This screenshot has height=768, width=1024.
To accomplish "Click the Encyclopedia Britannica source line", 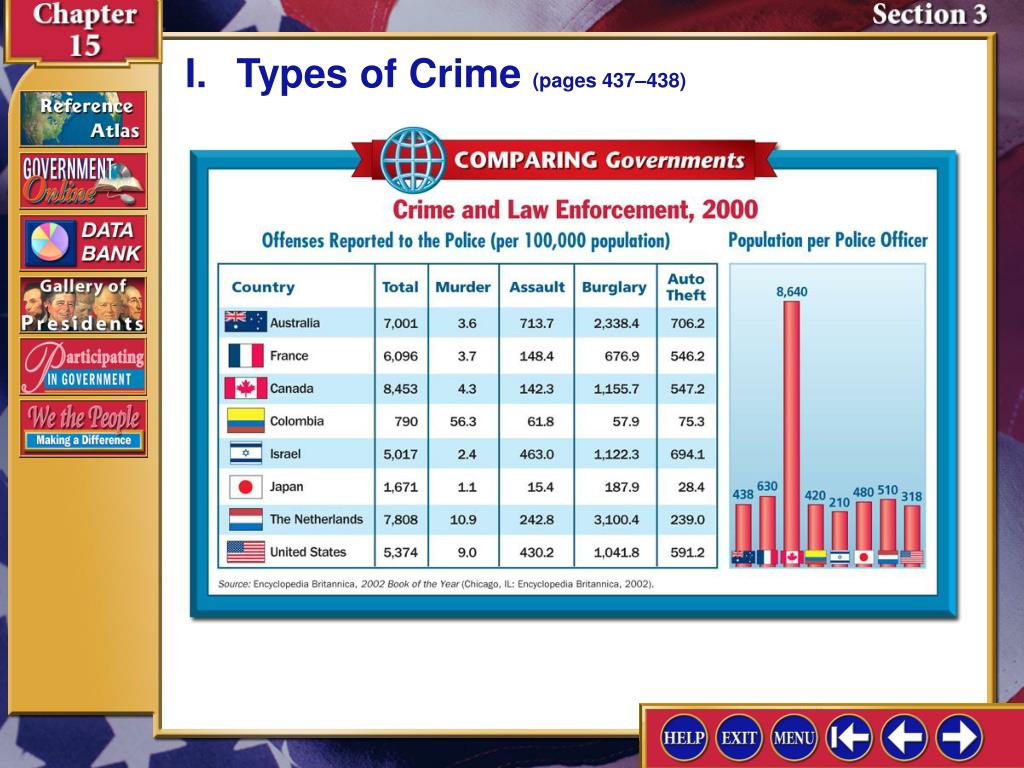I will coord(436,584).
